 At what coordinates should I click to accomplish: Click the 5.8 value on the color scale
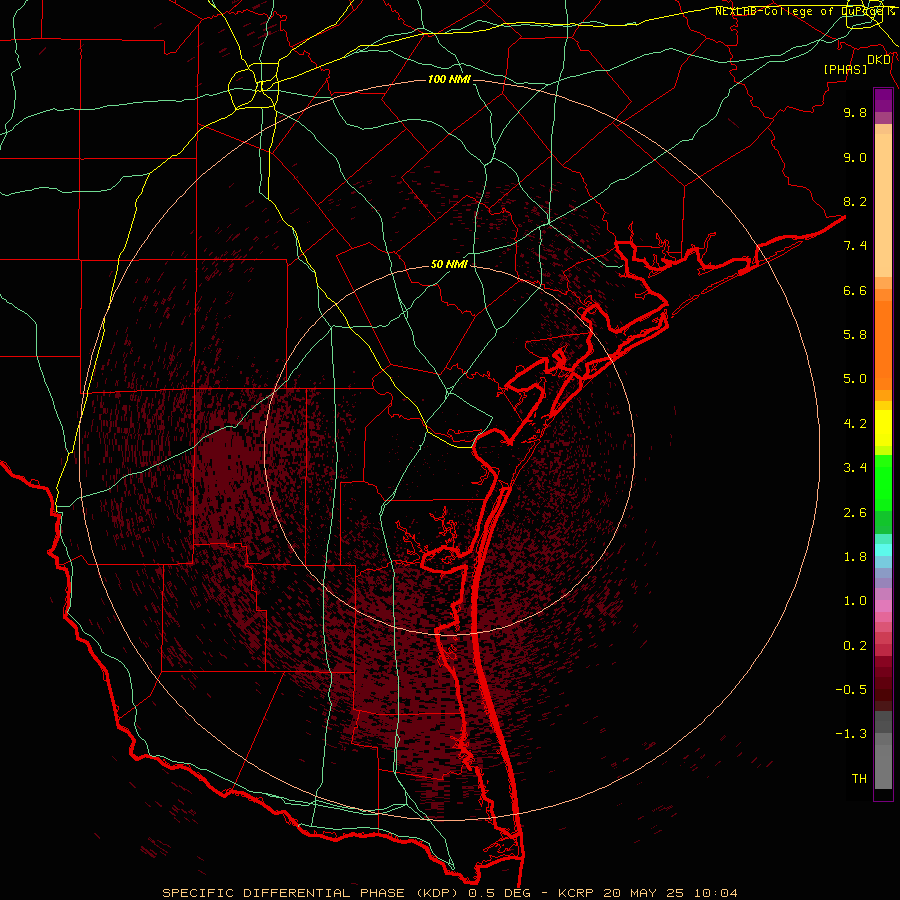855,335
